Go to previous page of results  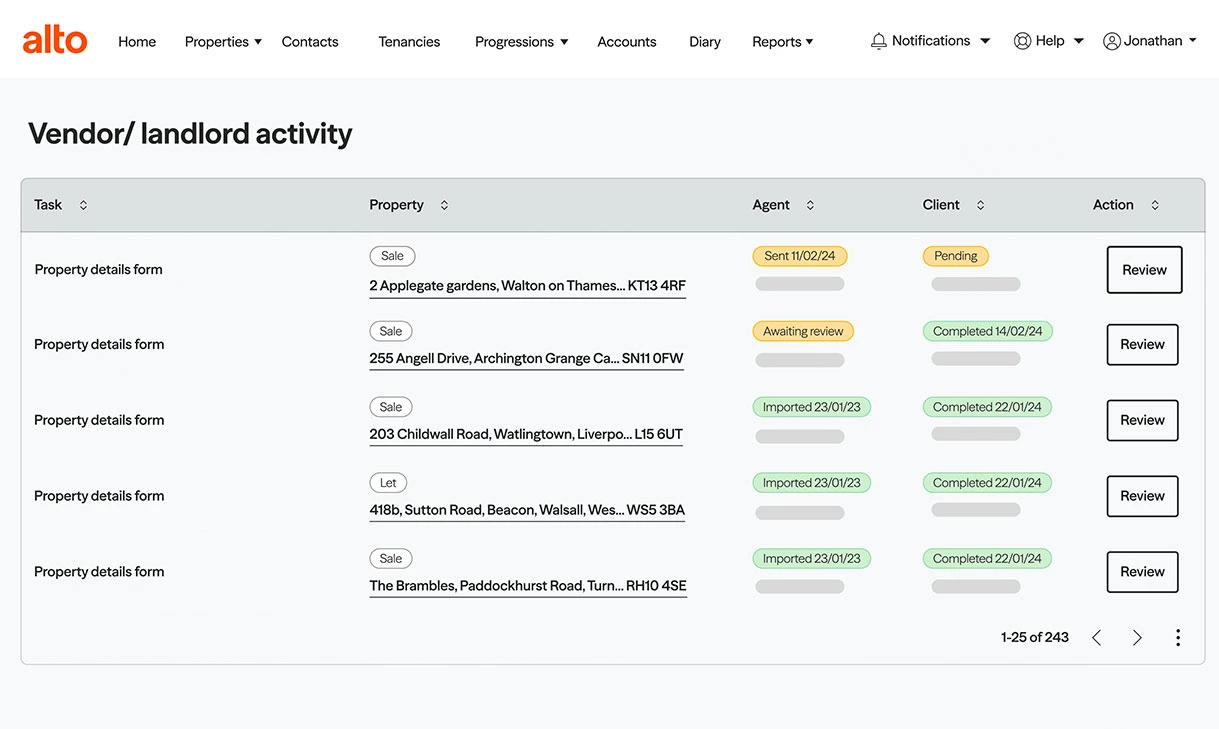[x=1097, y=638]
